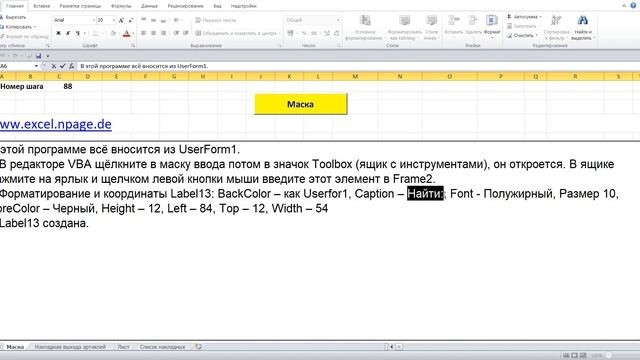Screen dimensions: 640x360
Task: Open the Quick Access Toolbar customize arrow
Action: pos(48,56)
